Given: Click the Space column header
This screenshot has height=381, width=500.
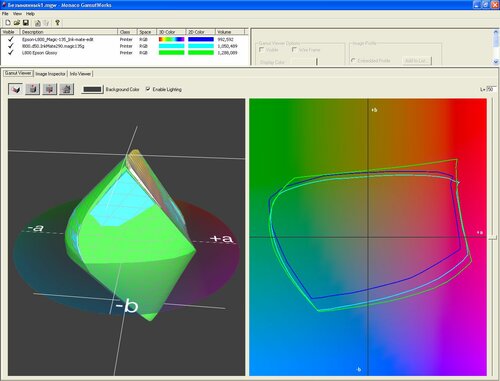Looking at the screenshot, I should tap(147, 32).
